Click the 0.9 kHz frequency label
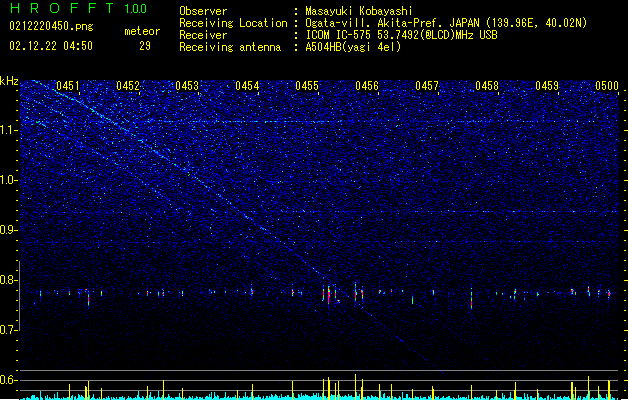This screenshot has width=629, height=400. 9,230
